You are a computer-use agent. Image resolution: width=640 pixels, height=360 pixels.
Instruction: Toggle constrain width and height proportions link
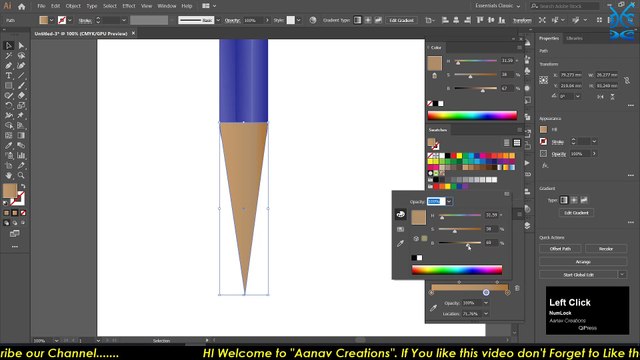pos(627,80)
